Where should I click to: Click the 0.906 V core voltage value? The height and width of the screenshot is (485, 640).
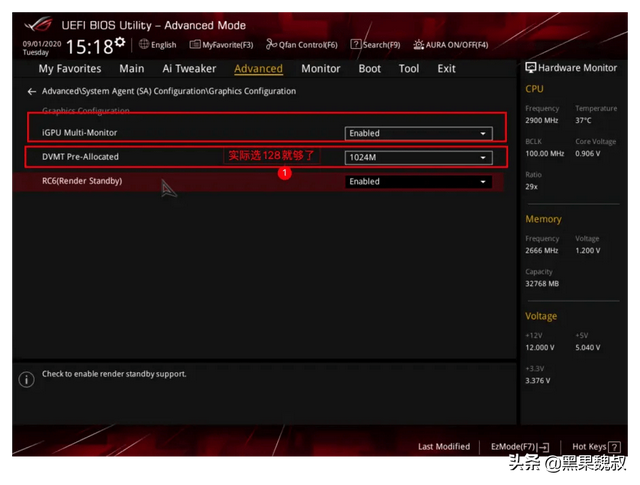click(x=587, y=154)
